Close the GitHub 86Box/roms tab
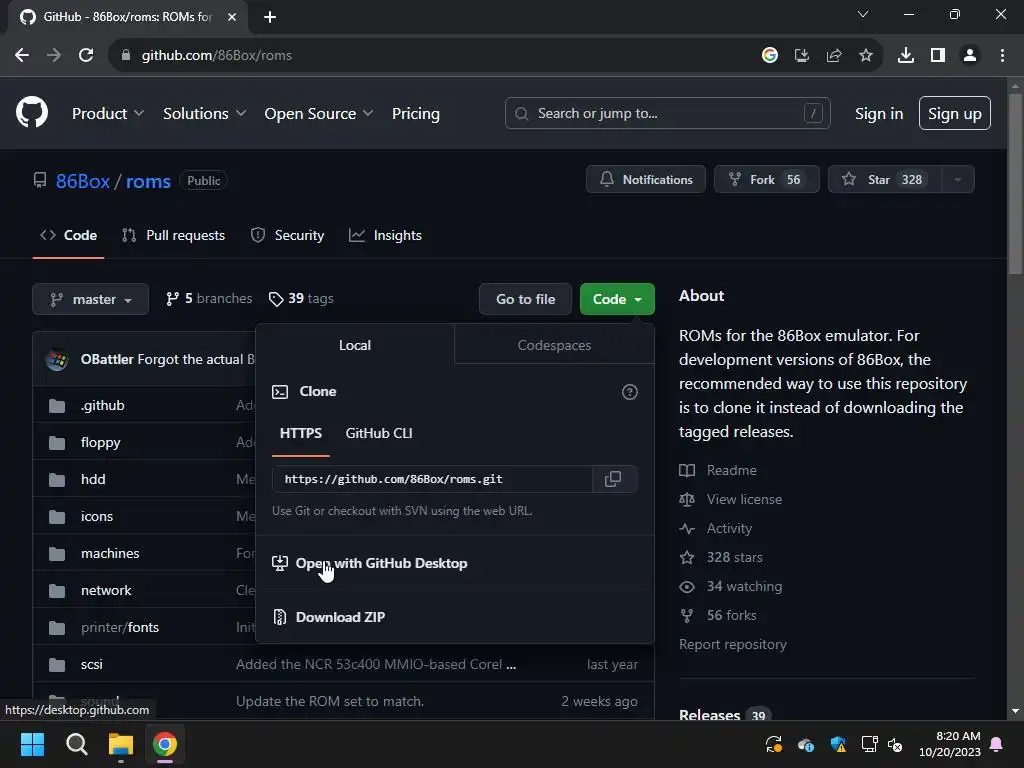Screen dimensions: 1024x768 click(x=232, y=17)
